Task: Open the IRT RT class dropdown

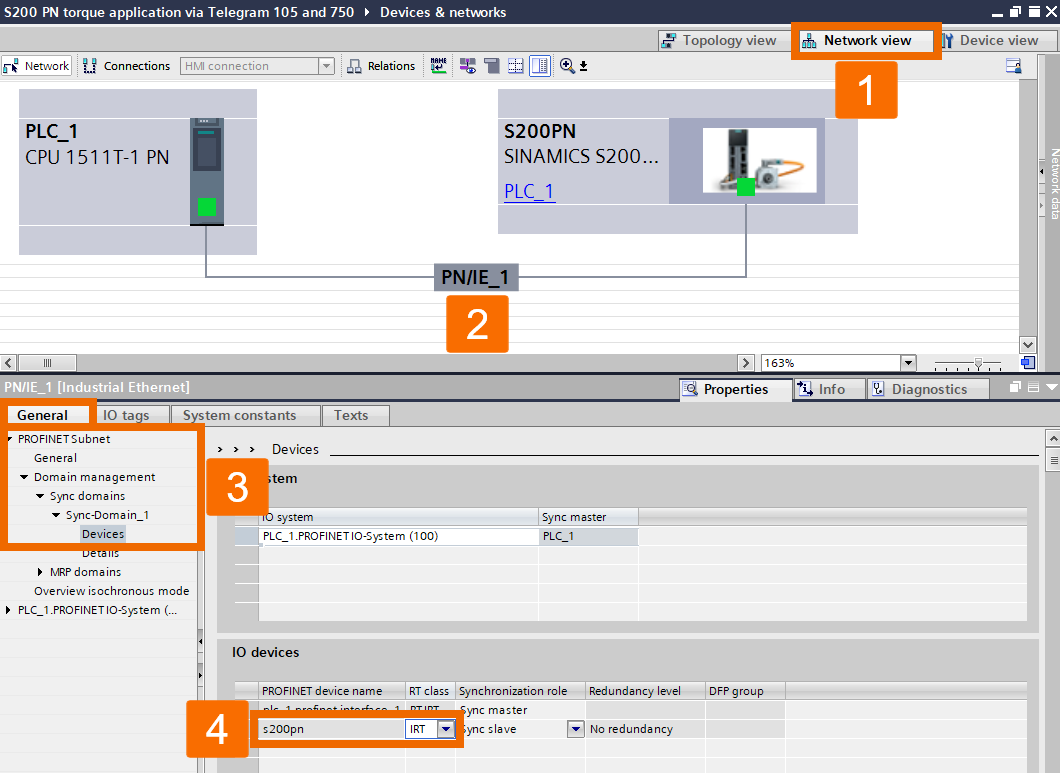Action: click(446, 729)
